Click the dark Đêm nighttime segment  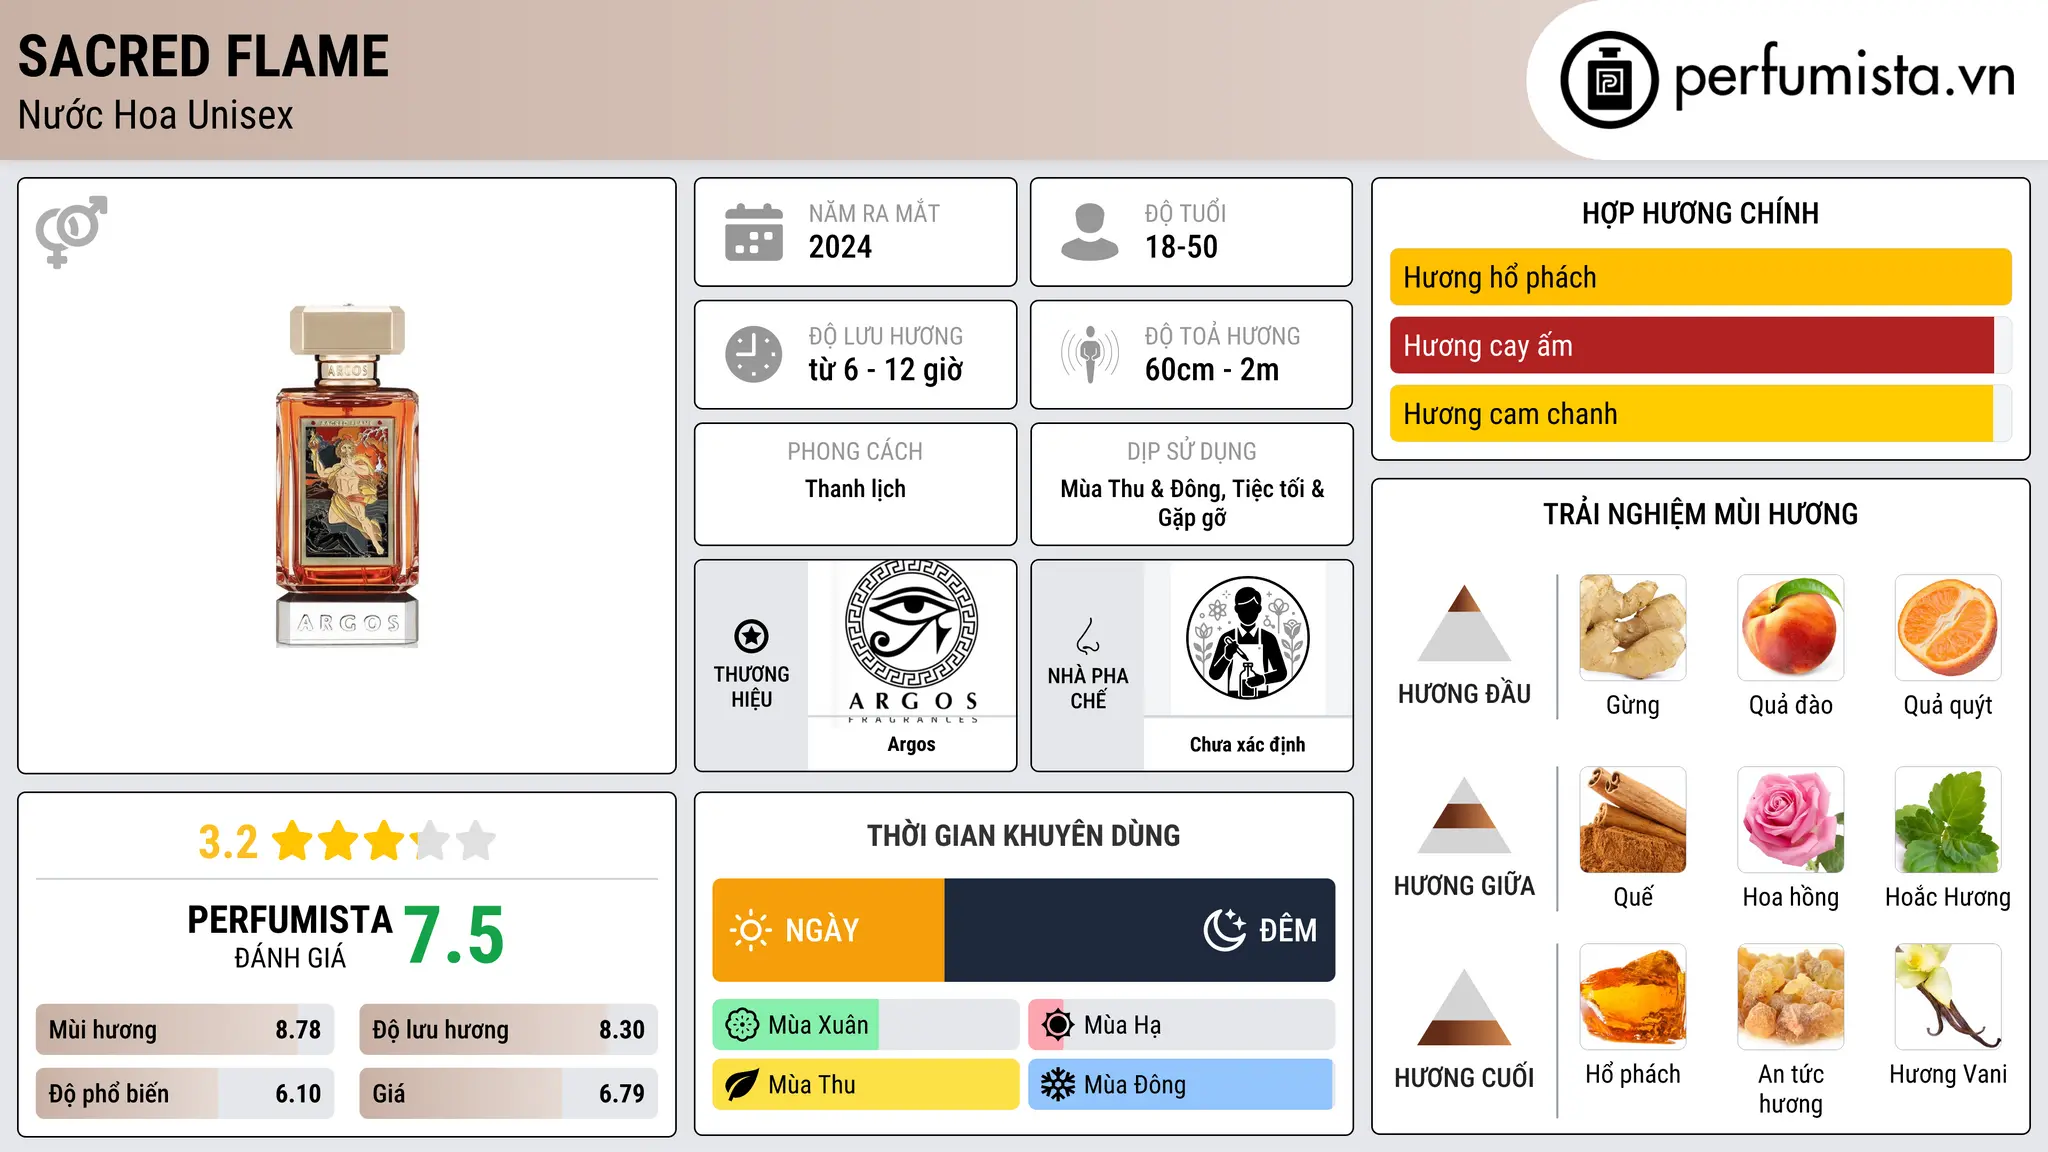pyautogui.click(x=1140, y=930)
